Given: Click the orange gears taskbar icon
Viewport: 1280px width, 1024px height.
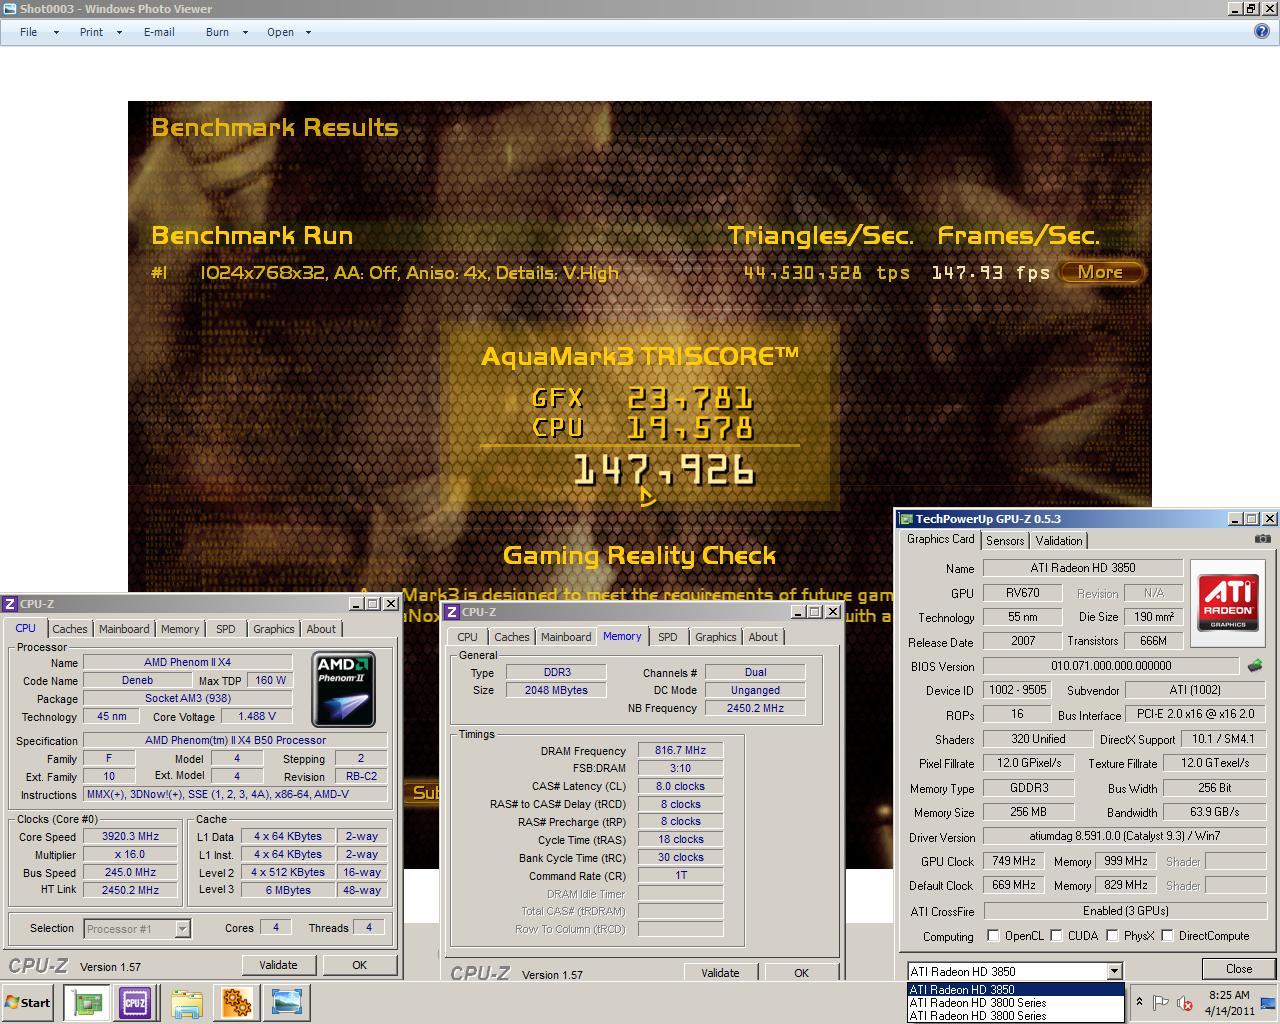Looking at the screenshot, I should (237, 1003).
